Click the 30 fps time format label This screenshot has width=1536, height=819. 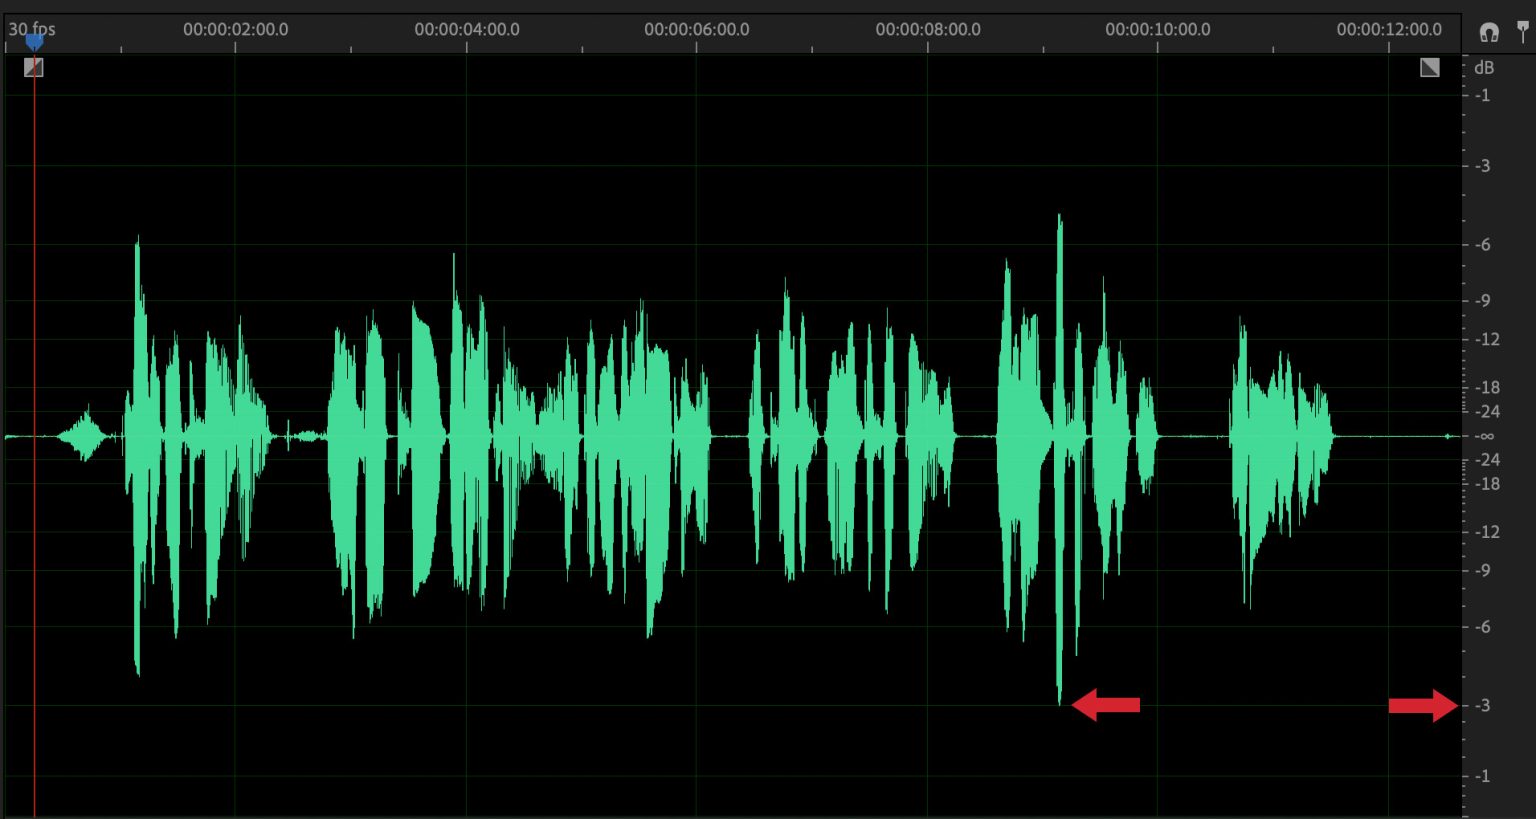point(32,29)
